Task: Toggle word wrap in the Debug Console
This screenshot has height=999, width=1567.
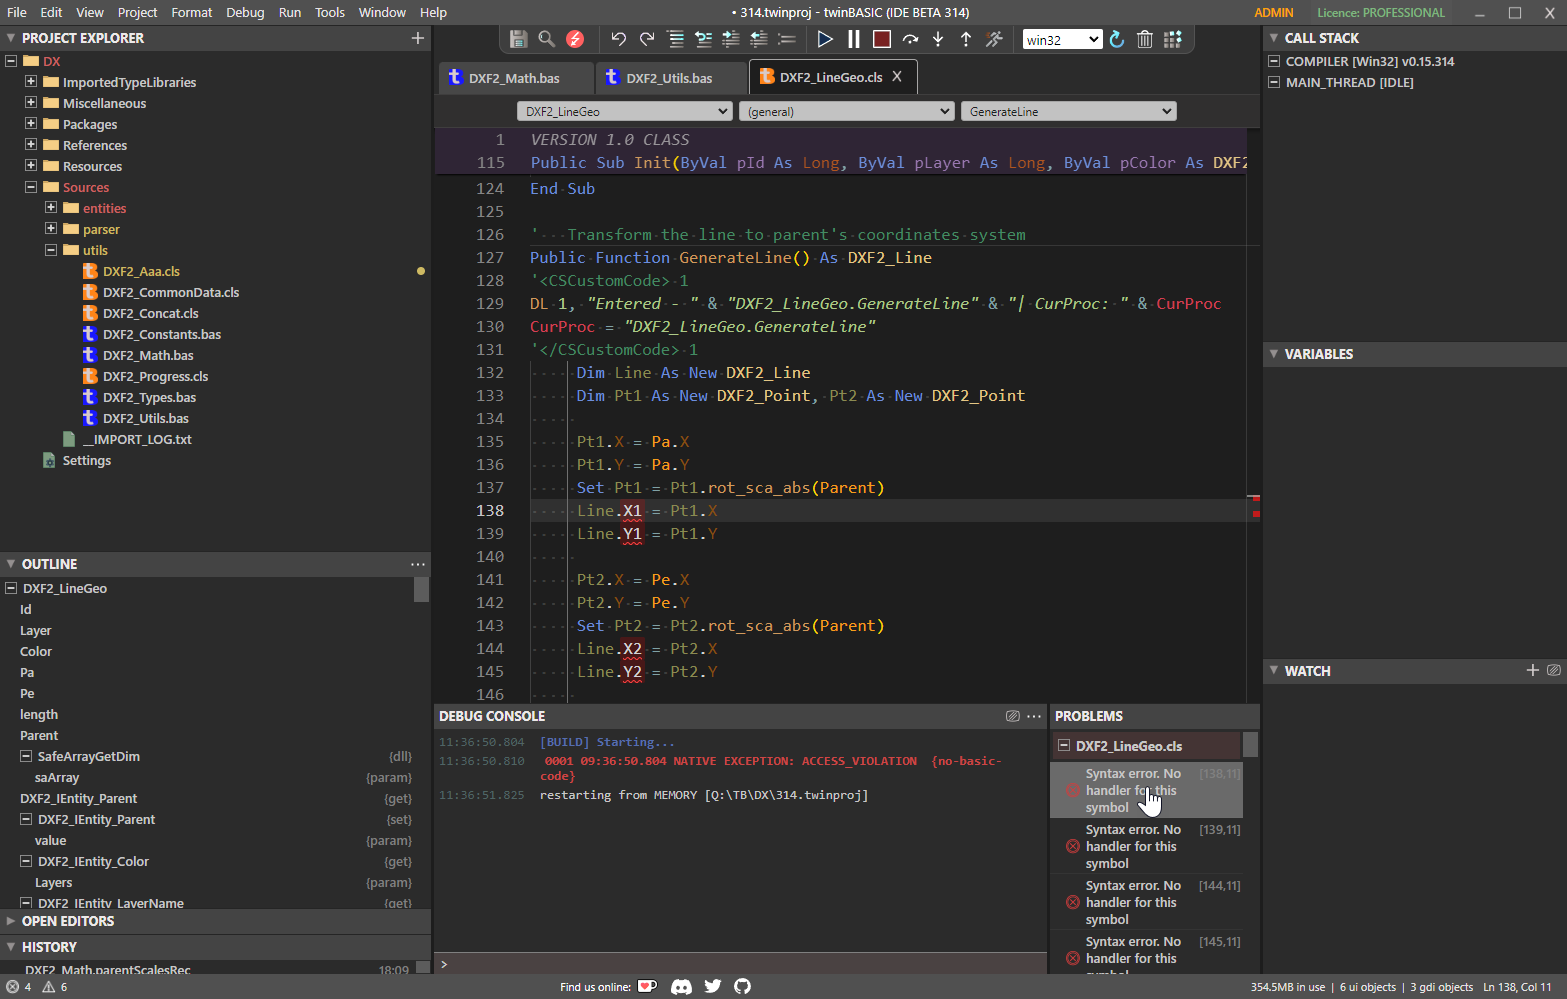Action: [x=1013, y=716]
